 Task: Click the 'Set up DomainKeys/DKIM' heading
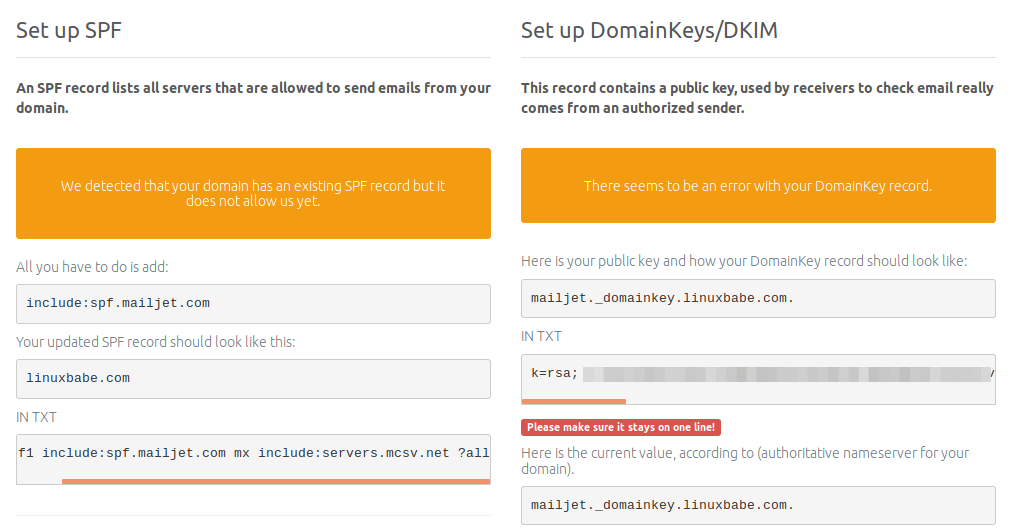point(649,30)
